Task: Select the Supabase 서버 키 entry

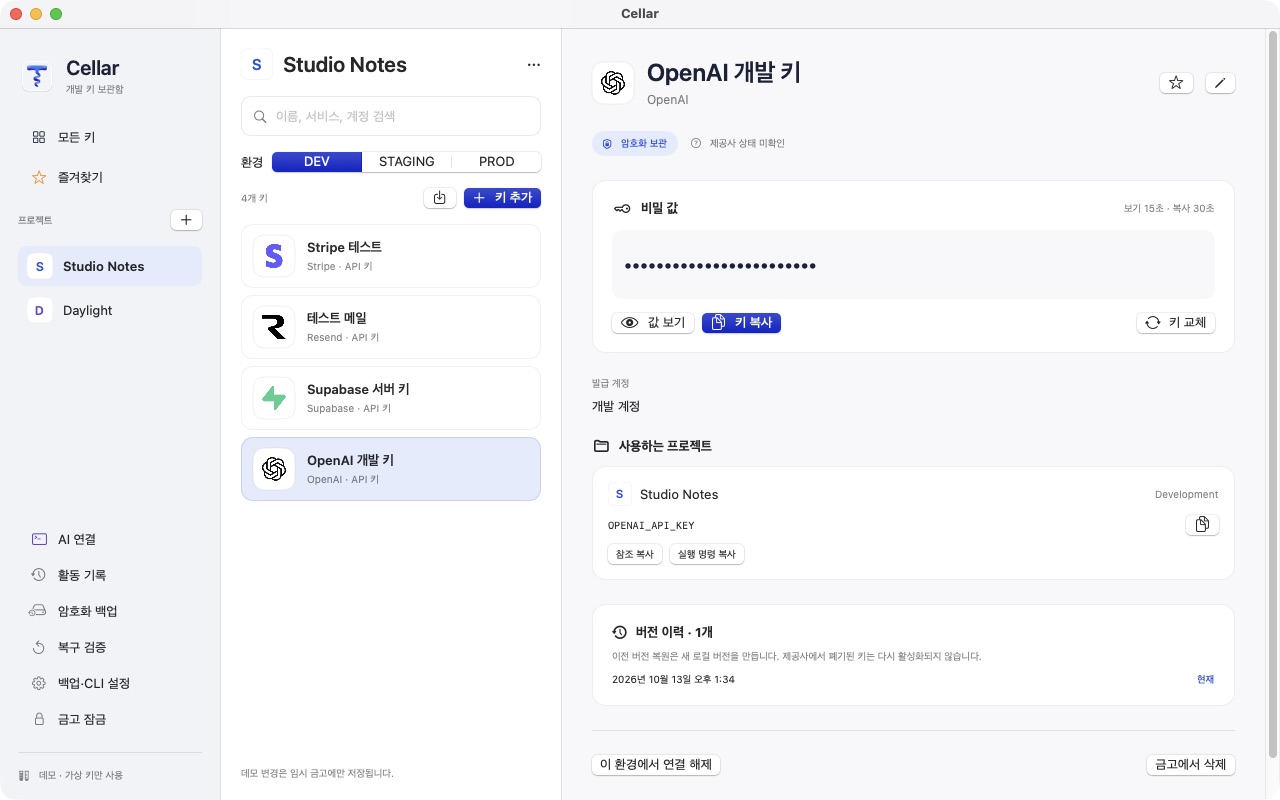Action: [391, 398]
